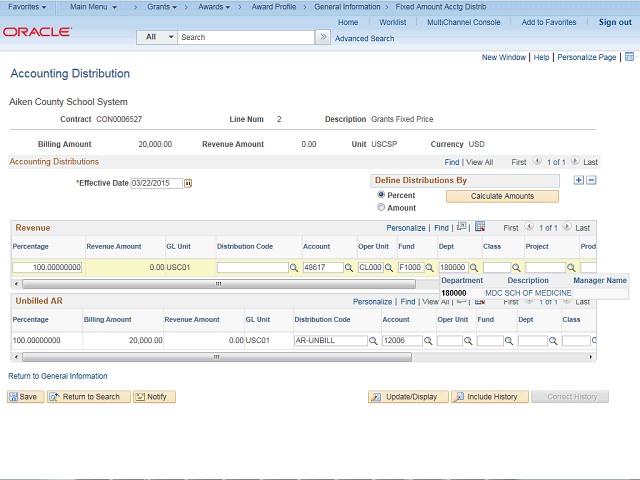640x480 pixels.
Task: Open Revenue Oper Unit CL000 lookup
Action: pos(389,268)
